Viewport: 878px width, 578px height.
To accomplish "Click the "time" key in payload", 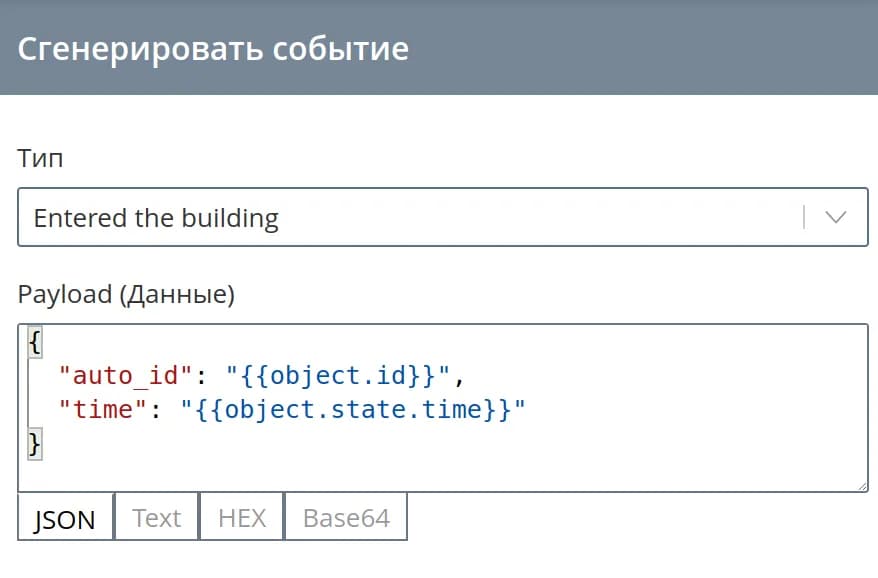I will [102, 409].
